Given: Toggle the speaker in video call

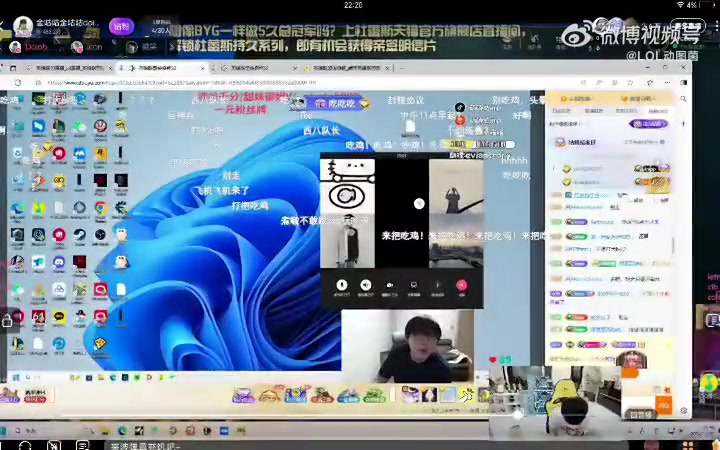Looking at the screenshot, I should point(365,284).
